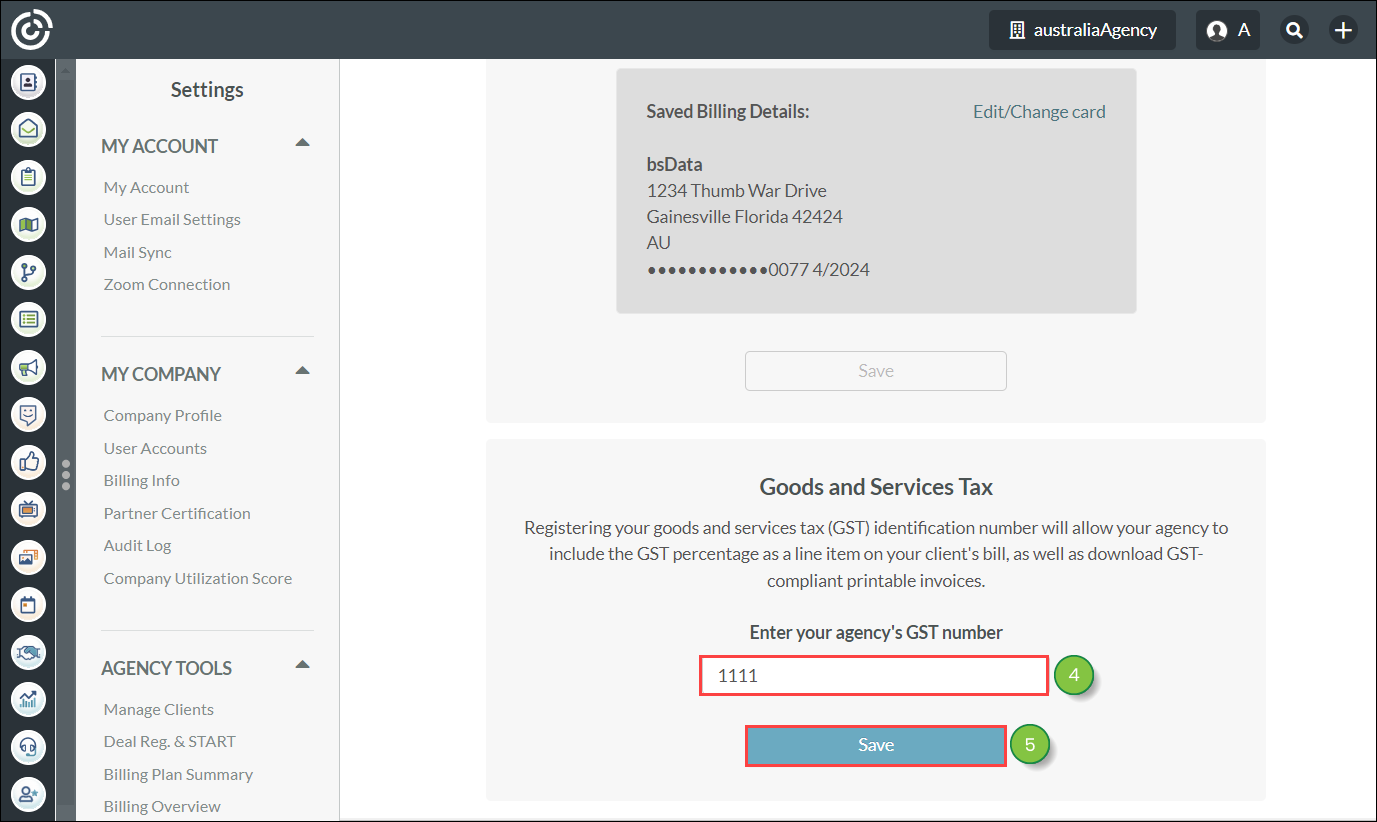1377x822 pixels.
Task: Open Company Profile page
Action: (x=163, y=415)
